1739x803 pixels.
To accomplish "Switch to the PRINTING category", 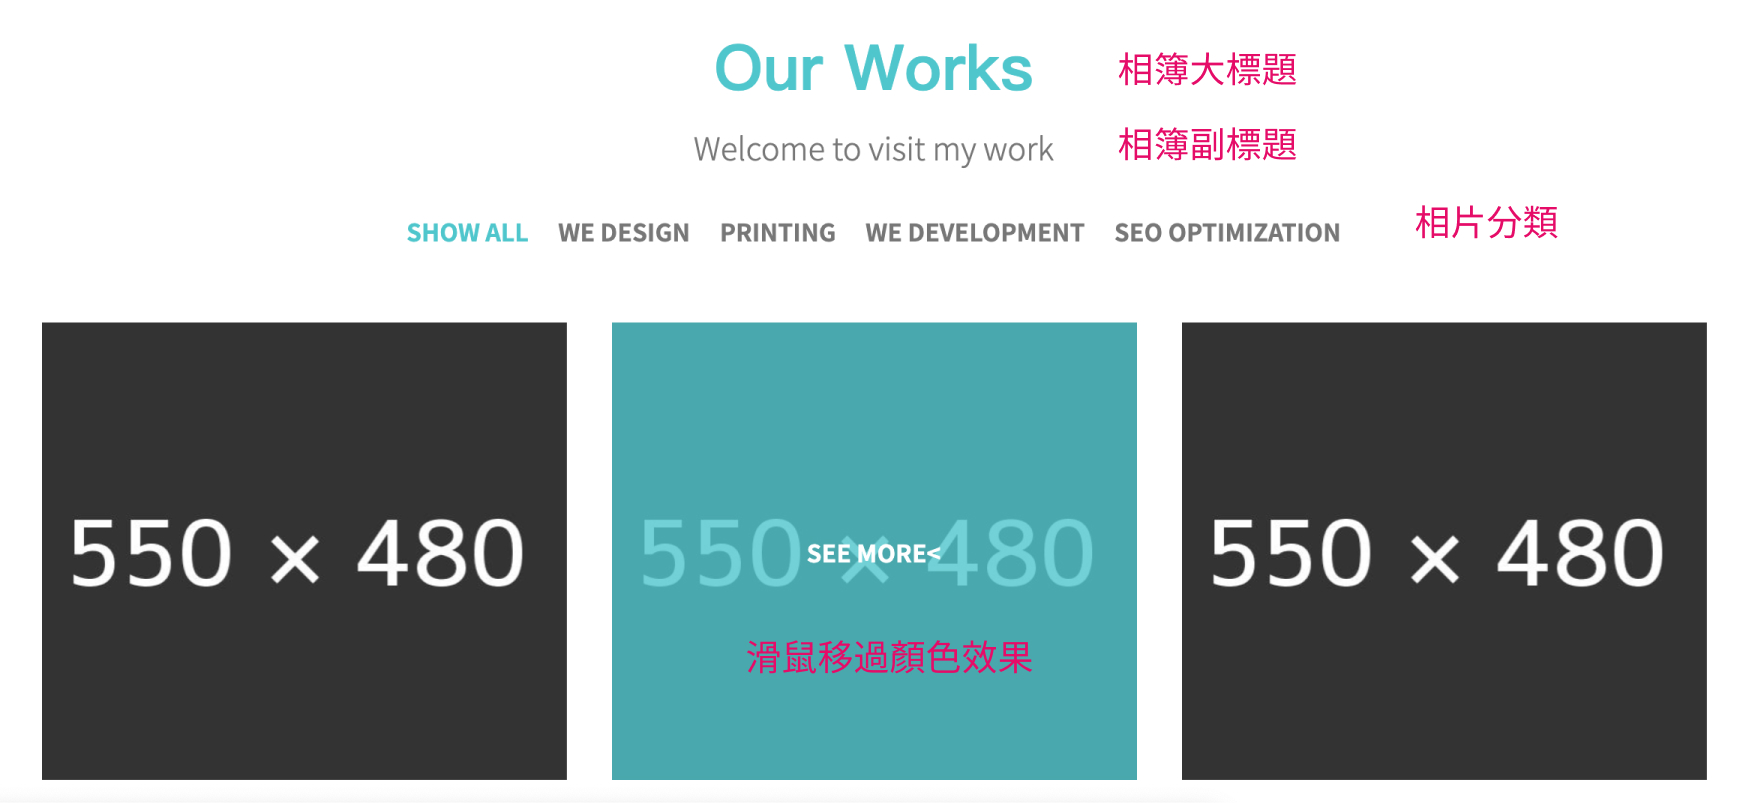I will click(778, 233).
